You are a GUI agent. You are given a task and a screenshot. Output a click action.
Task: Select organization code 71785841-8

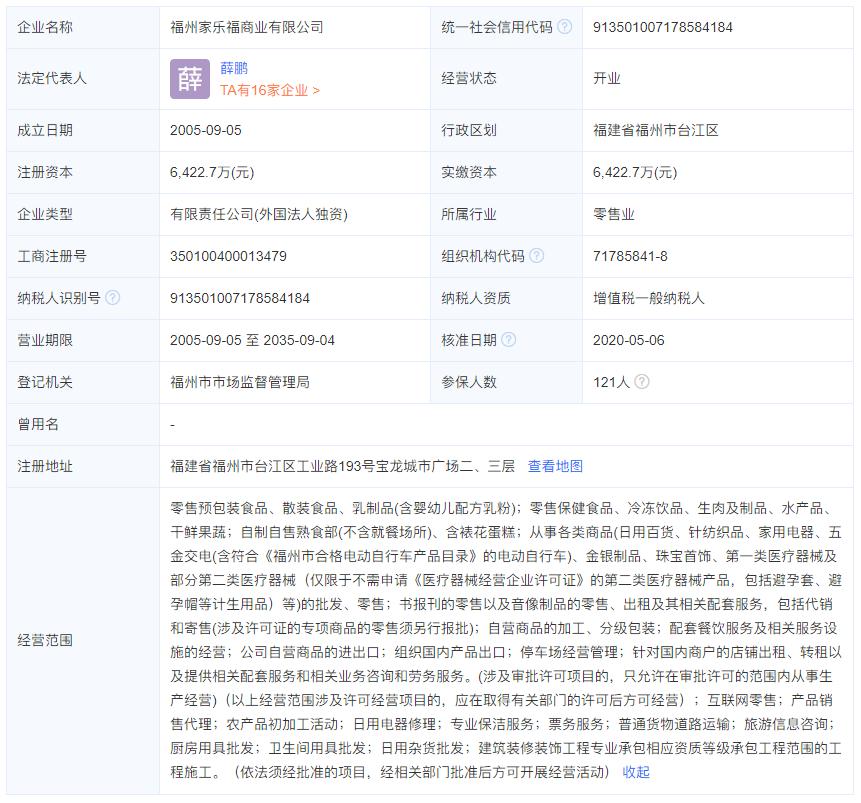tap(630, 256)
